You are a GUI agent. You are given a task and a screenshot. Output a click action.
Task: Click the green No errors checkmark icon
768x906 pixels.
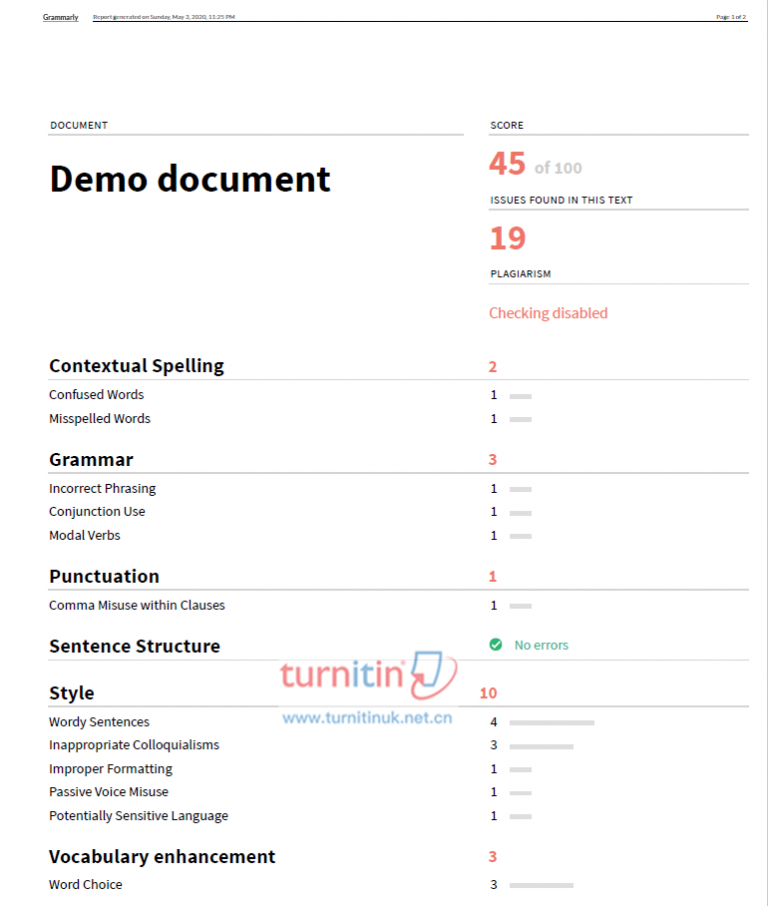[496, 645]
